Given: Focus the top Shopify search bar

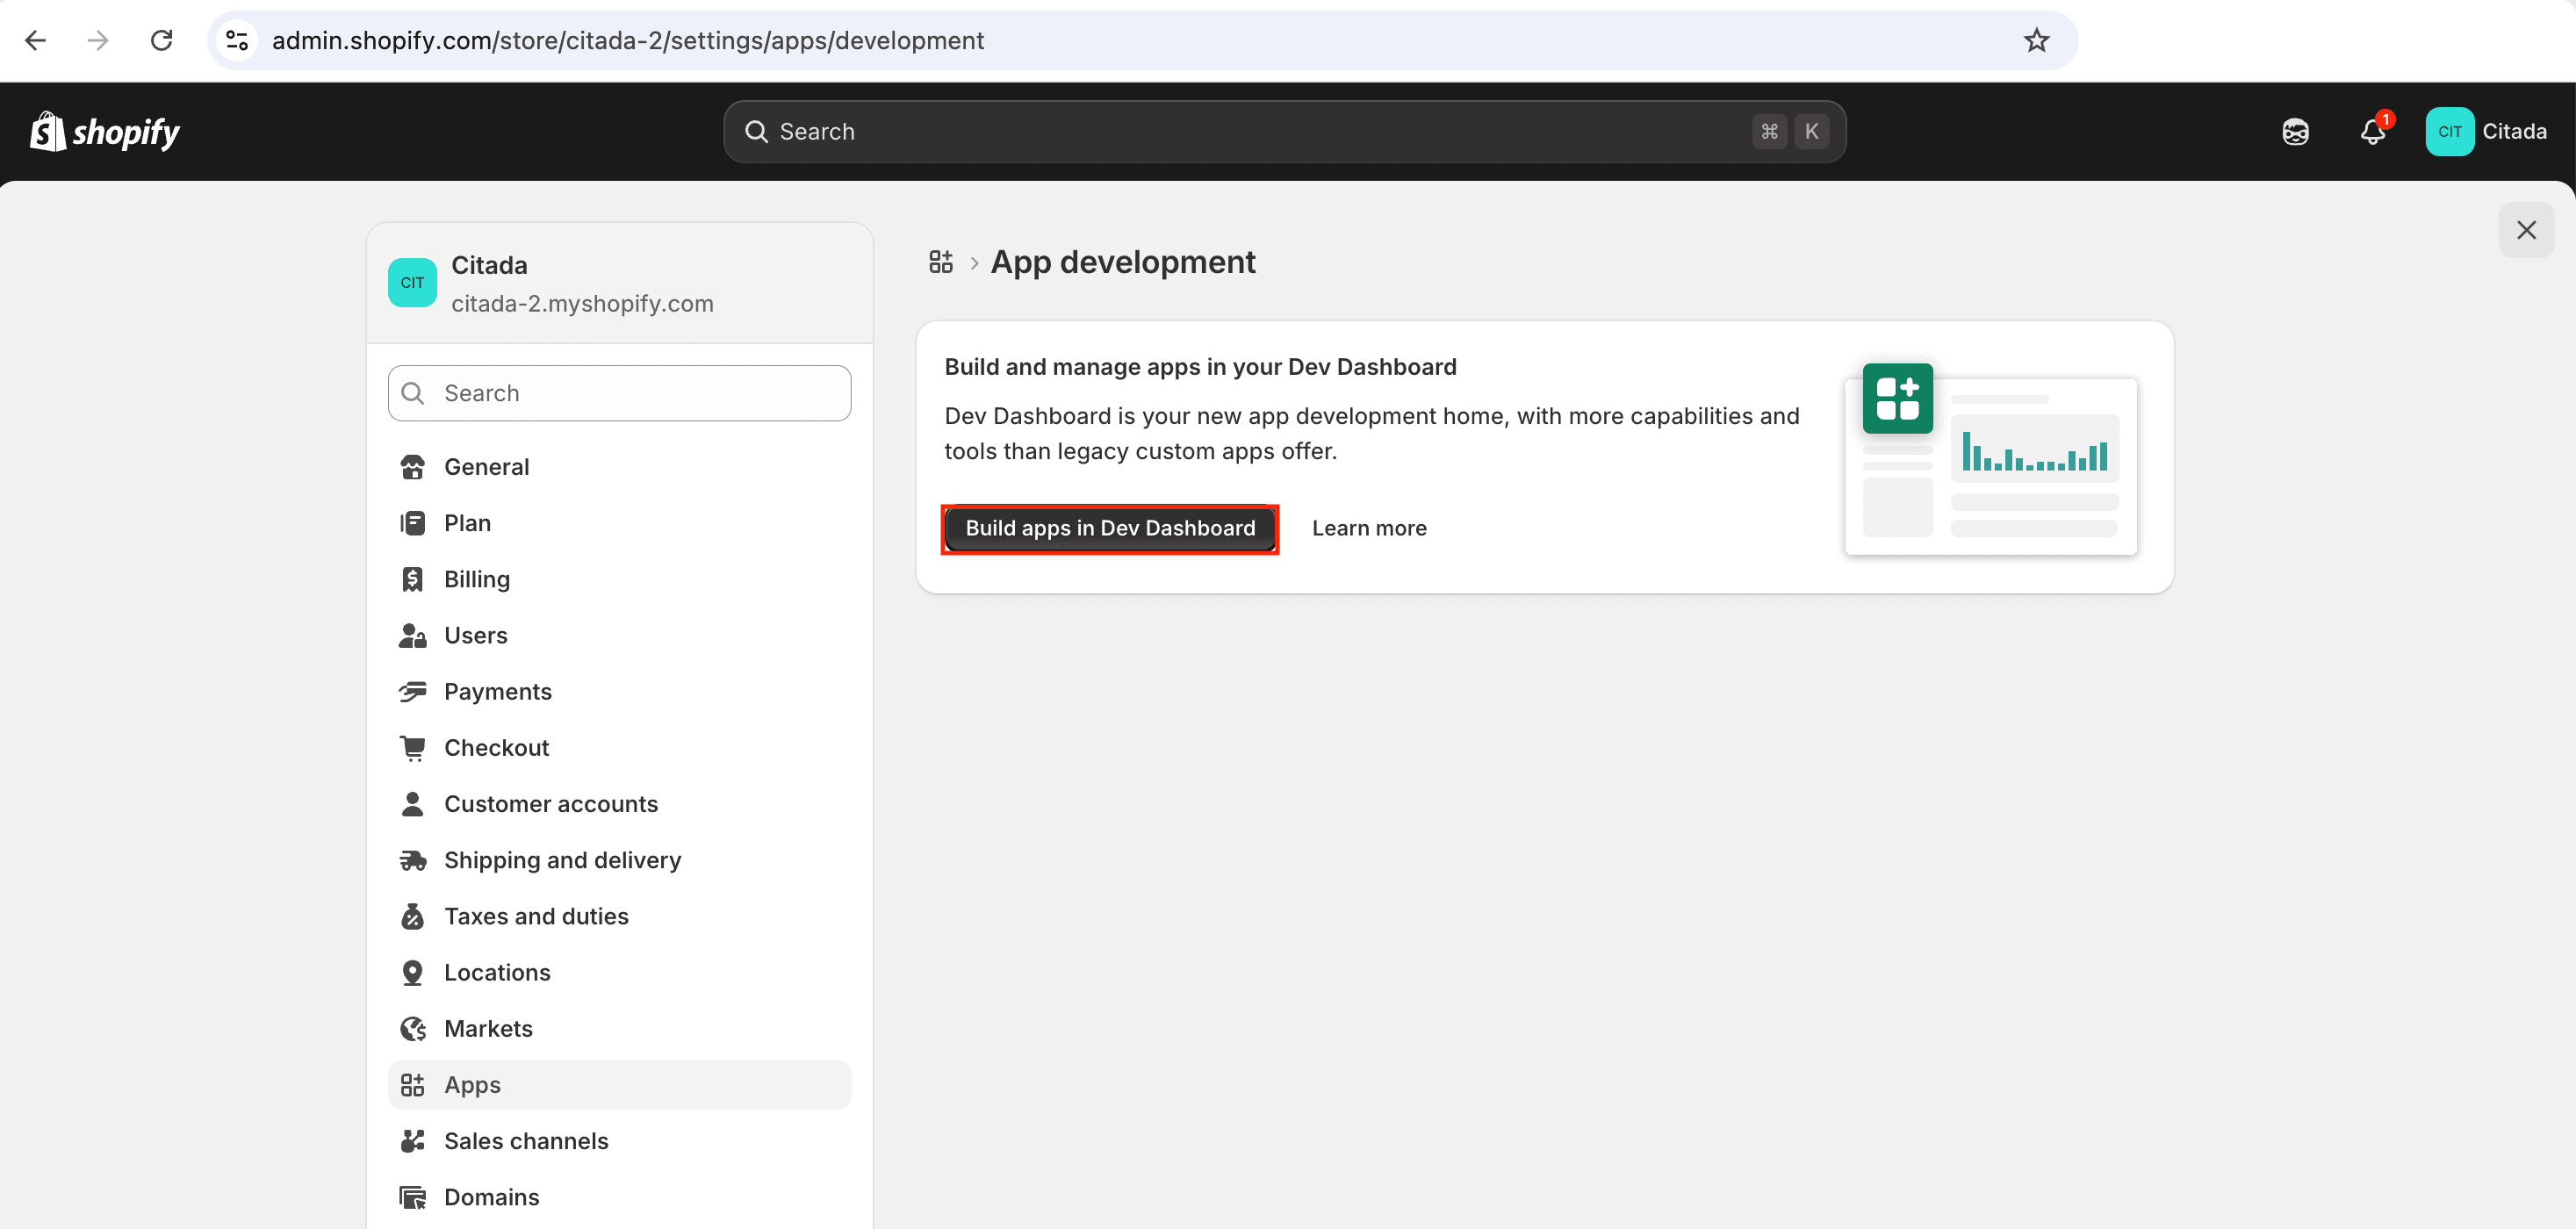Looking at the screenshot, I should pyautogui.click(x=1284, y=132).
